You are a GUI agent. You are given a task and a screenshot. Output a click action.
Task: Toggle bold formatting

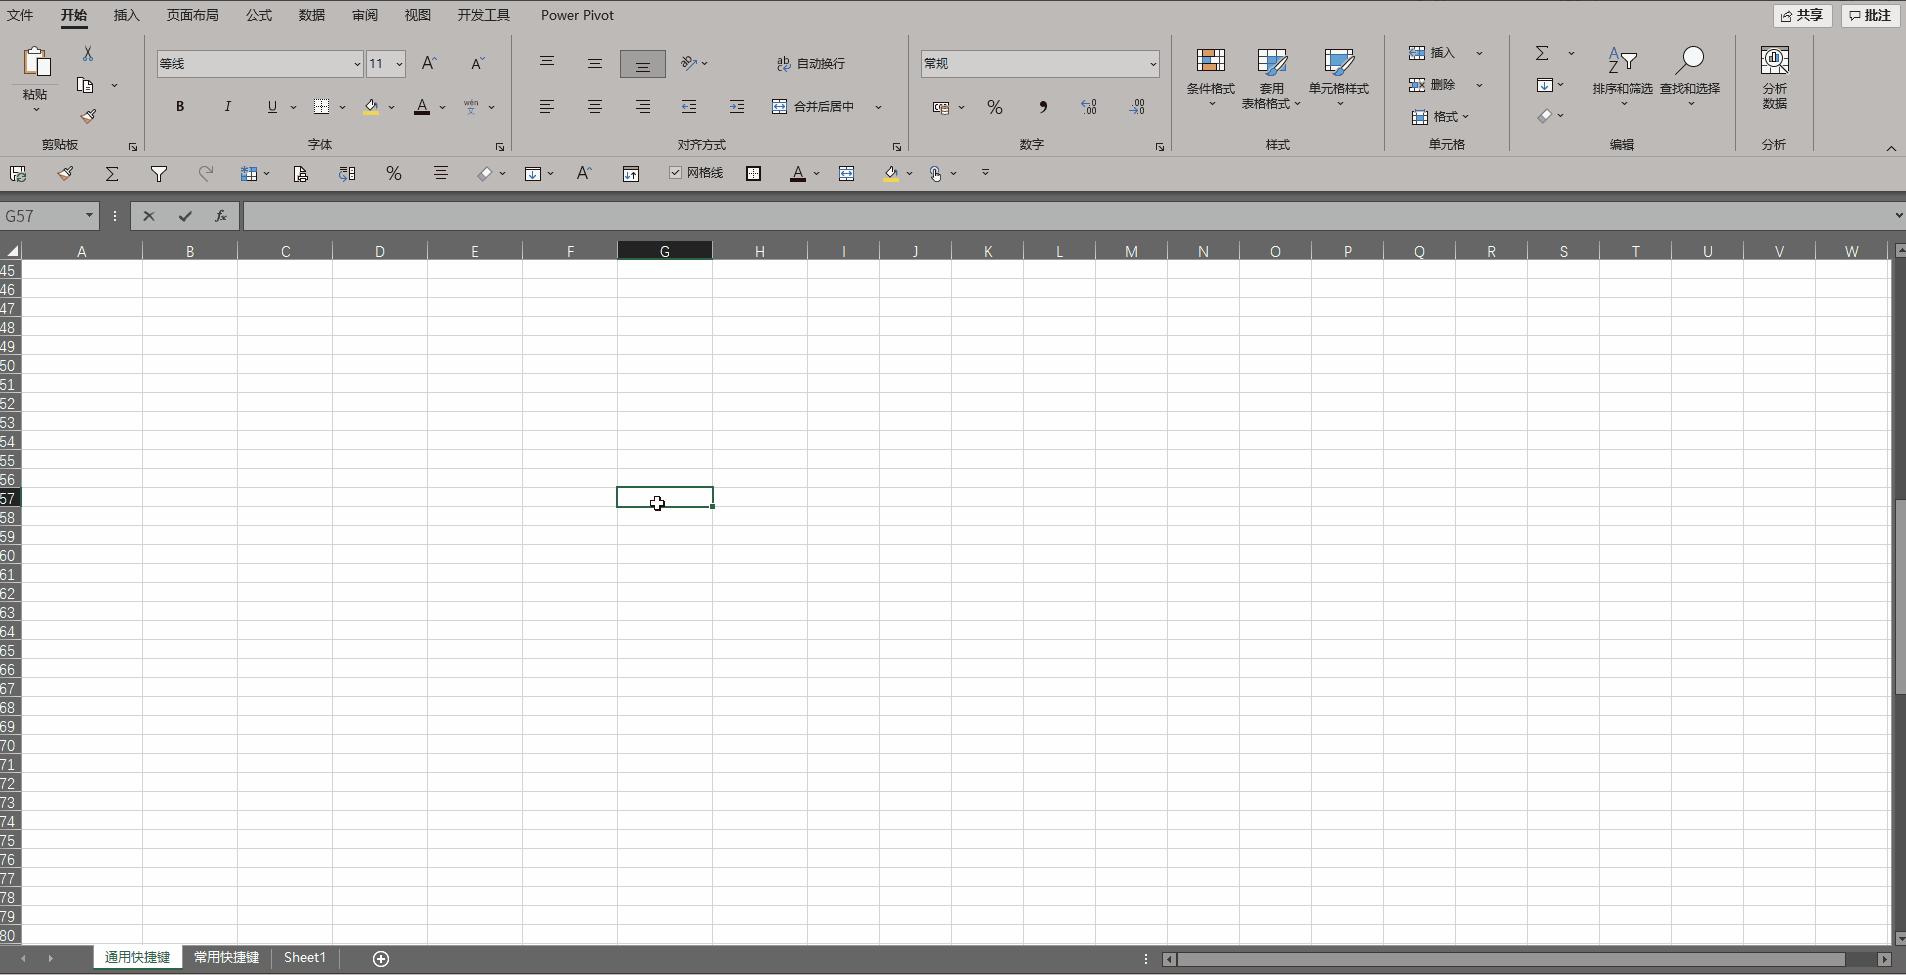pyautogui.click(x=180, y=106)
